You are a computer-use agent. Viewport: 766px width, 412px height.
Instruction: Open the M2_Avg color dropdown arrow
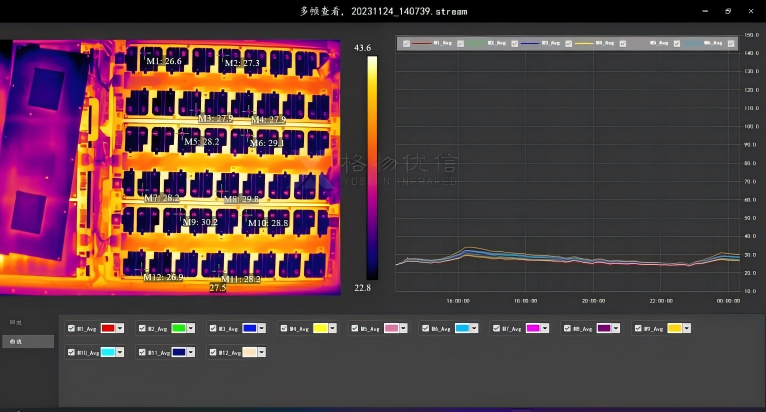click(x=191, y=328)
